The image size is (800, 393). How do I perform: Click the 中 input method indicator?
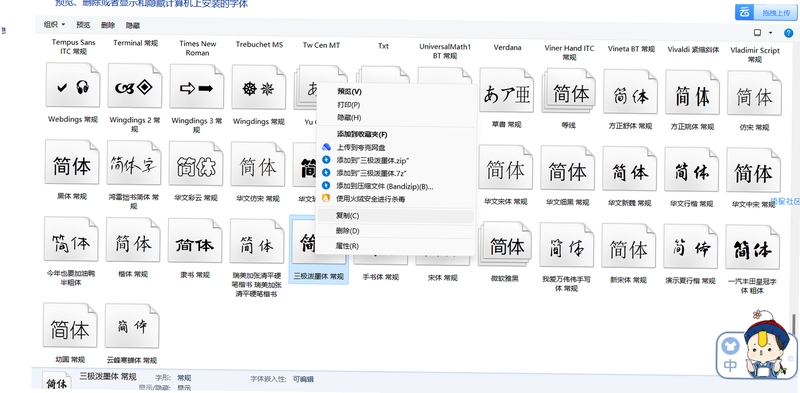(731, 365)
